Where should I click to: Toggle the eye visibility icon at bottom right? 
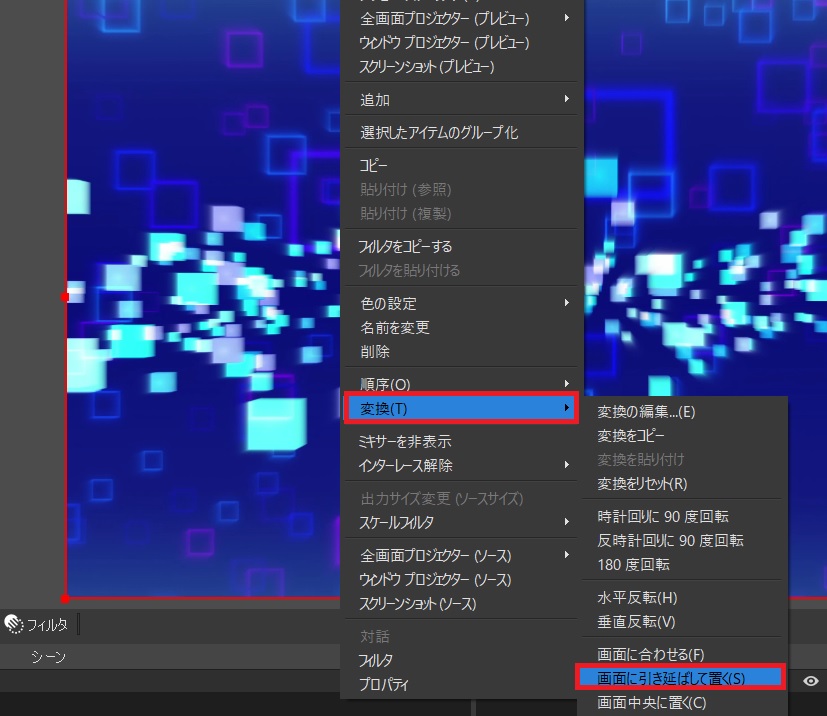[x=811, y=681]
